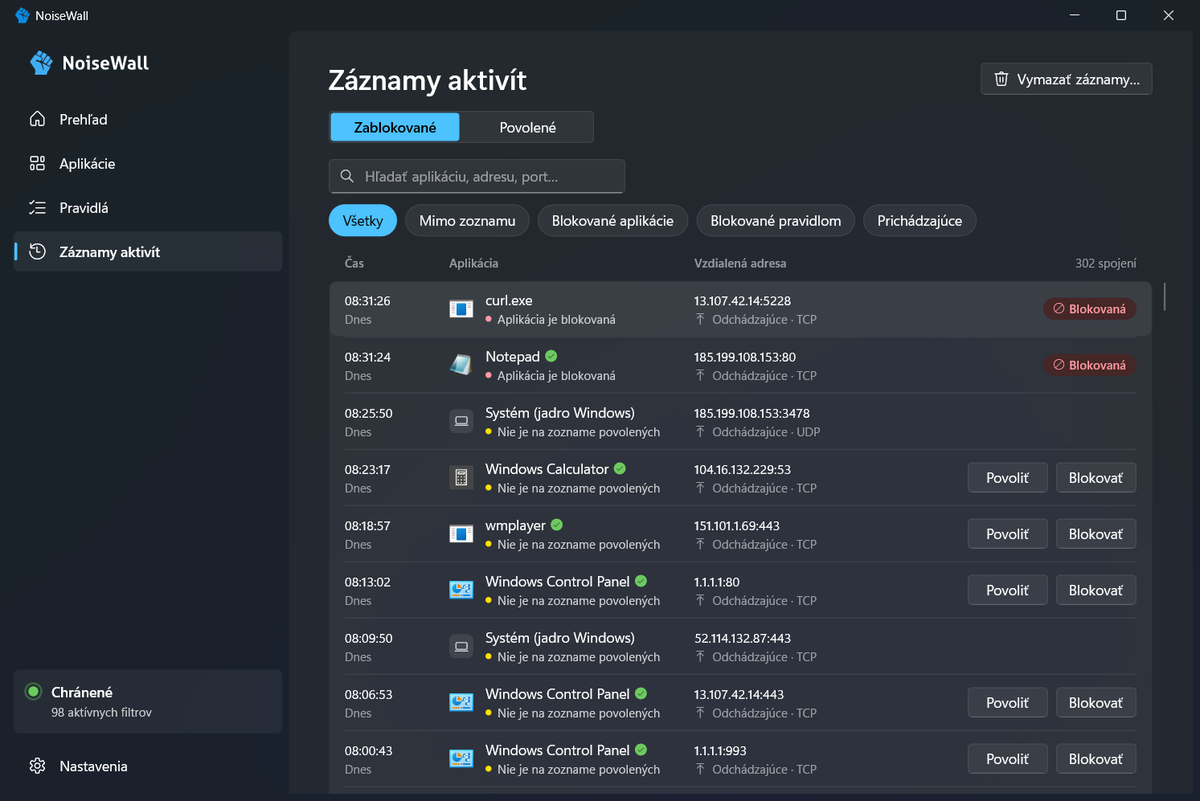Select the Prichádzajúce filter chip

coord(920,221)
